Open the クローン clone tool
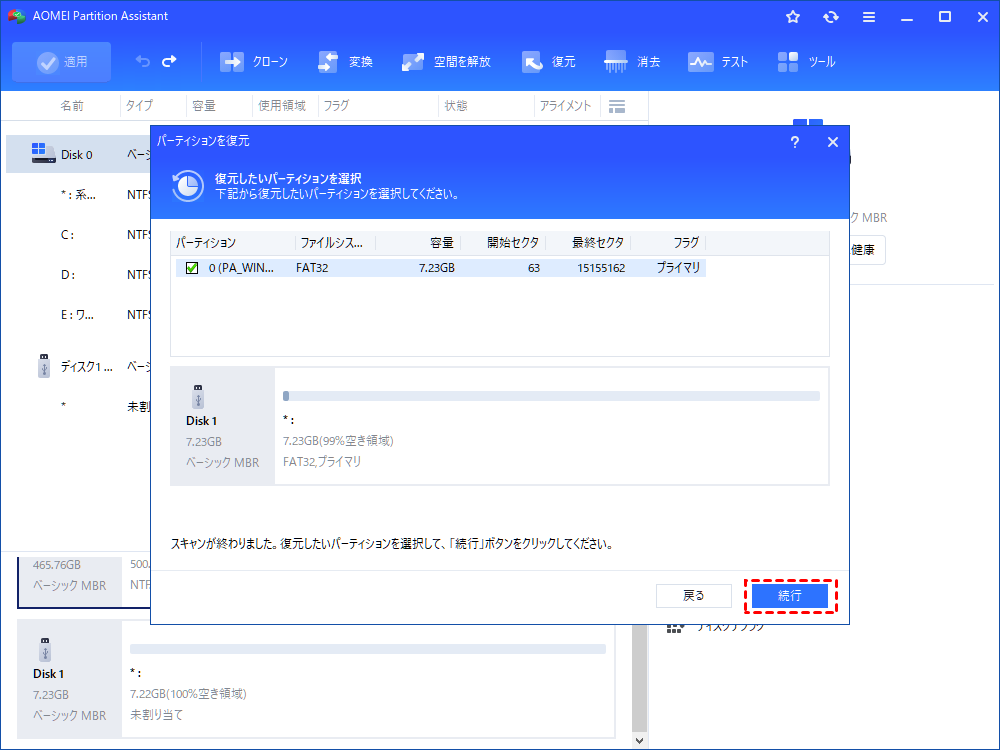 254,62
